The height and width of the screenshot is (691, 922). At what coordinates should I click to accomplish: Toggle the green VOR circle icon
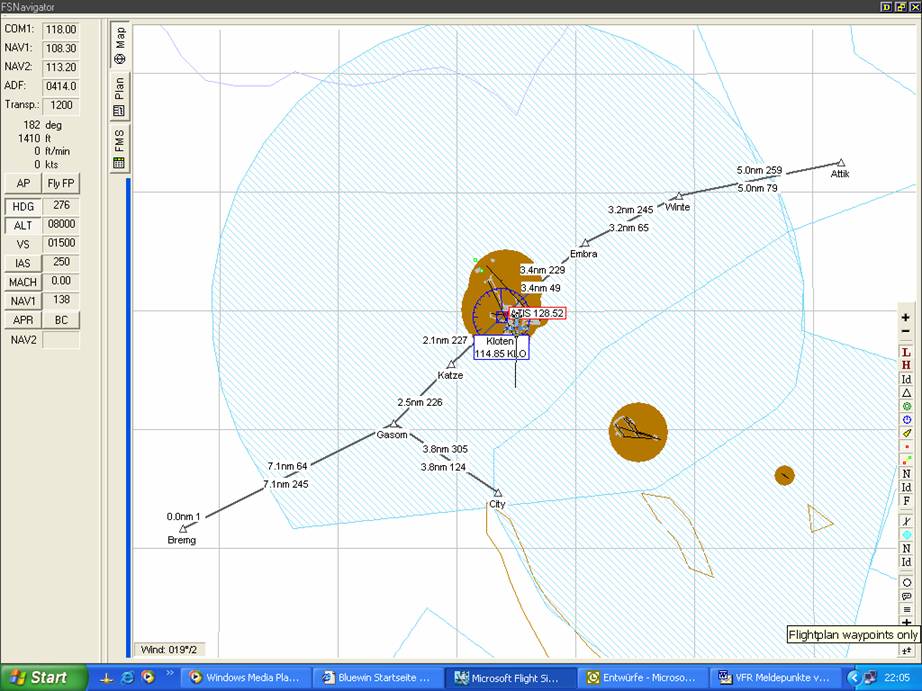906,406
